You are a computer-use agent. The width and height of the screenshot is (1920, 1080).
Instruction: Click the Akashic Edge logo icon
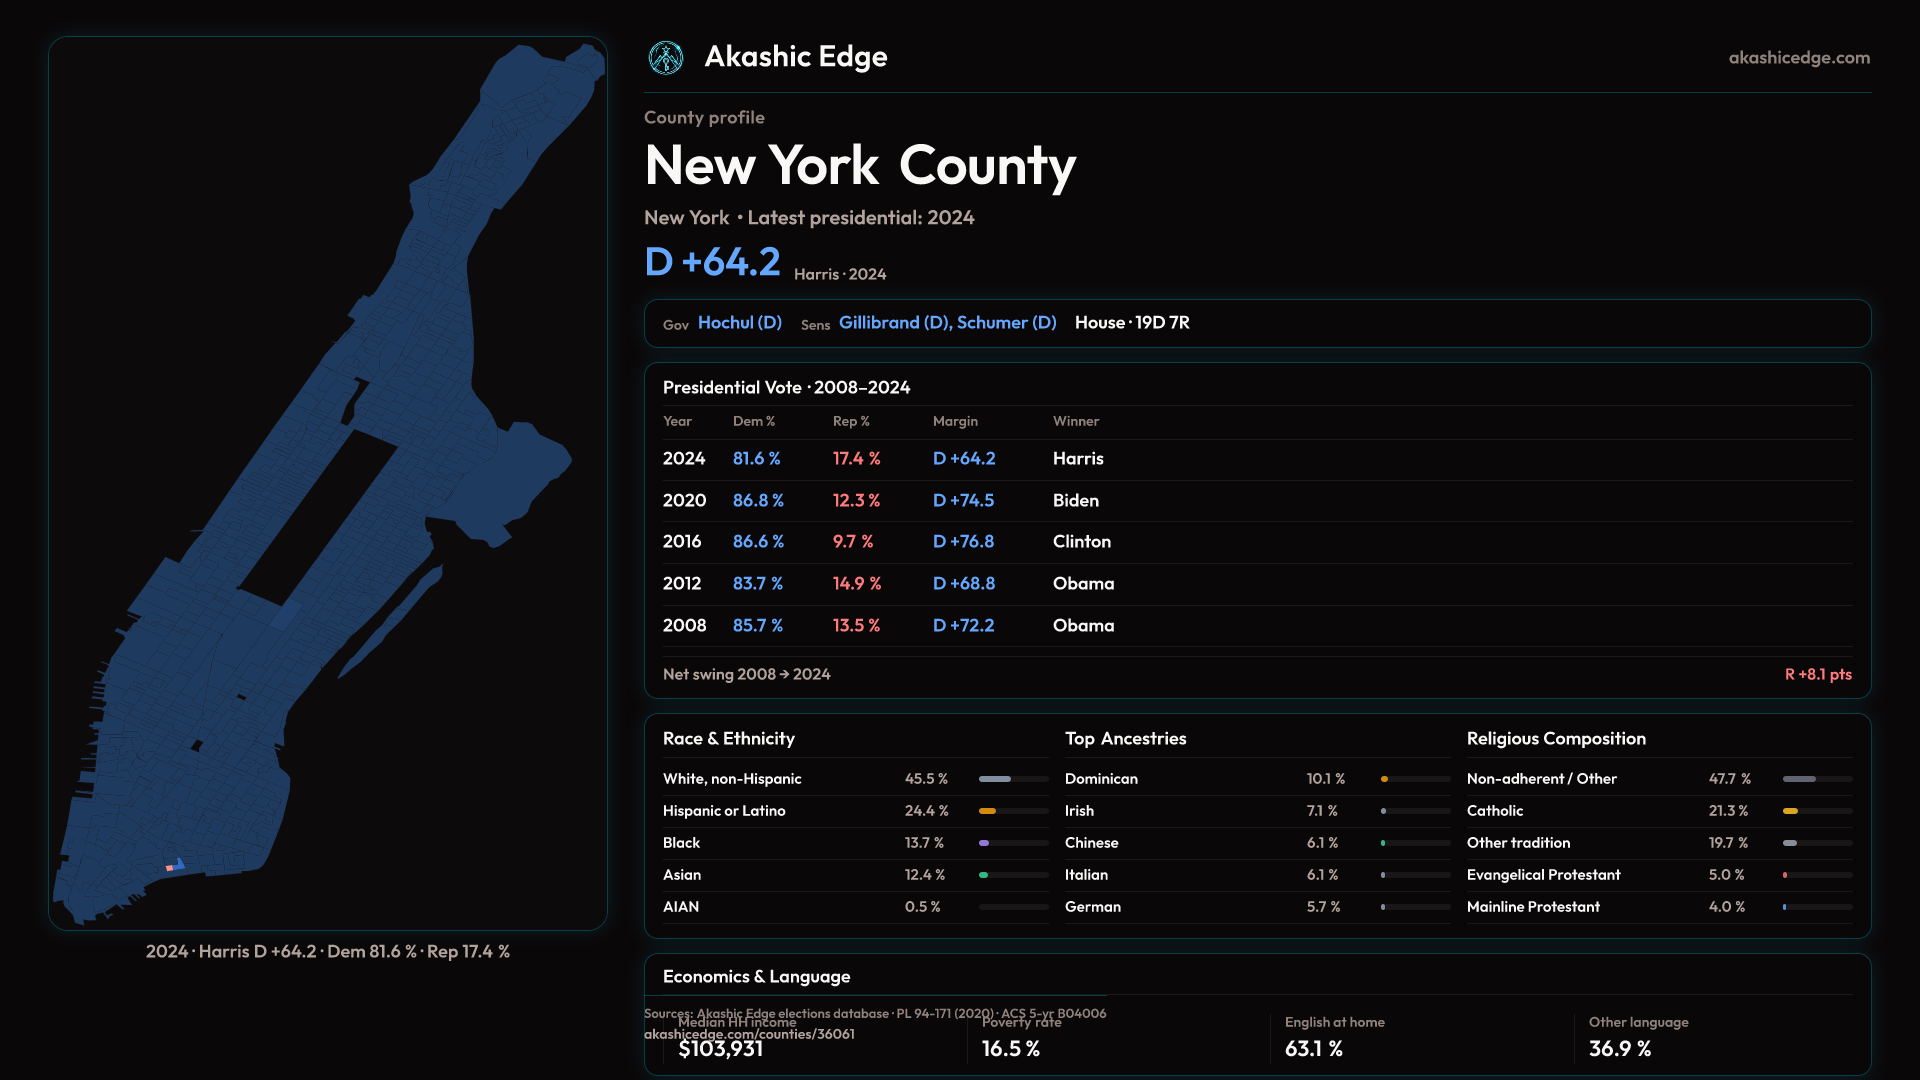point(666,58)
